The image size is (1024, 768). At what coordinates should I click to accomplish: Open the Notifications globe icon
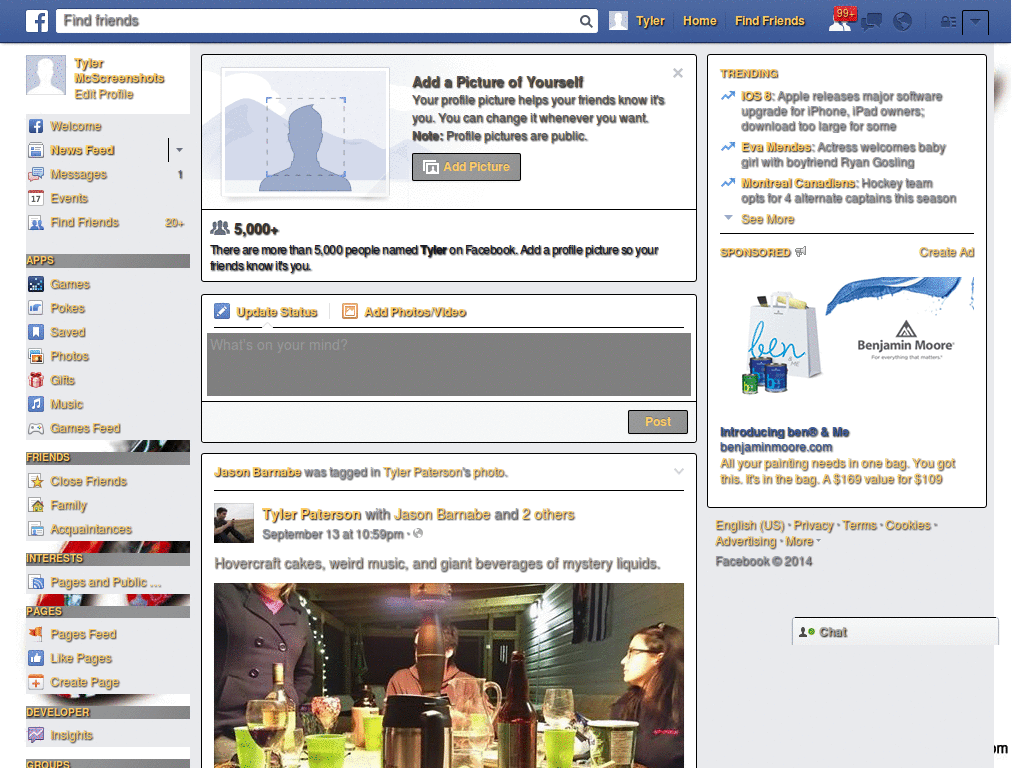902,20
